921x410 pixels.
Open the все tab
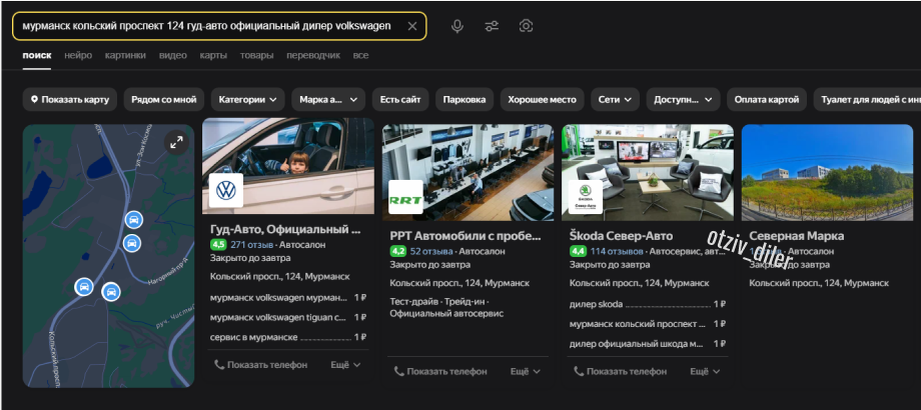(x=361, y=55)
